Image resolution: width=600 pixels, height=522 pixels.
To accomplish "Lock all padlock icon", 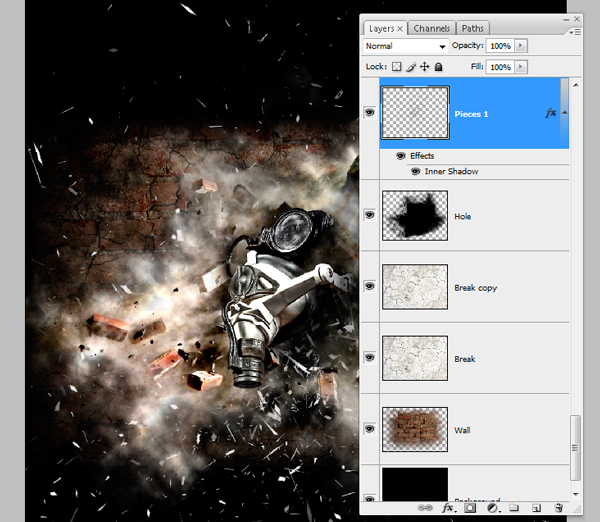I will click(x=439, y=67).
